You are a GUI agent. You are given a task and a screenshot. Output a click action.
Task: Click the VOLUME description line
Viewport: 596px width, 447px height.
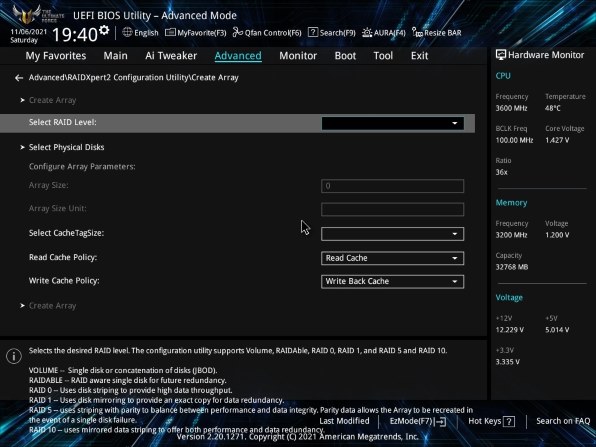(123, 371)
